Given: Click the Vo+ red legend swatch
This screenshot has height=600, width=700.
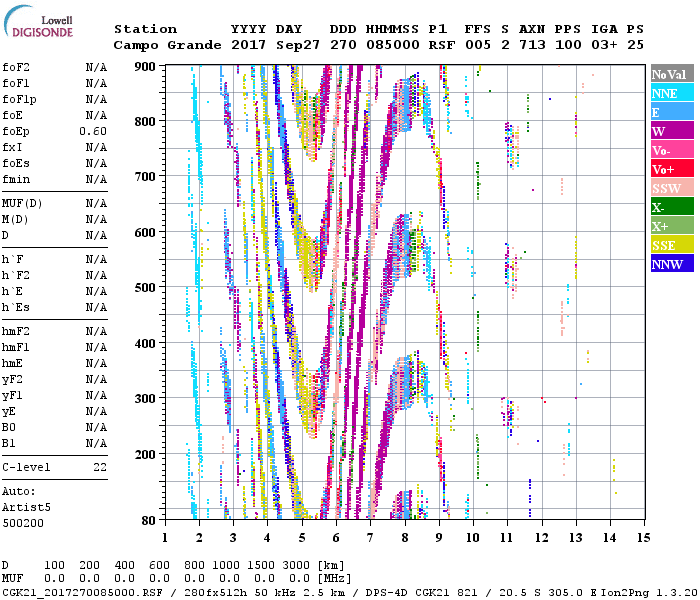Looking at the screenshot, I should (670, 169).
